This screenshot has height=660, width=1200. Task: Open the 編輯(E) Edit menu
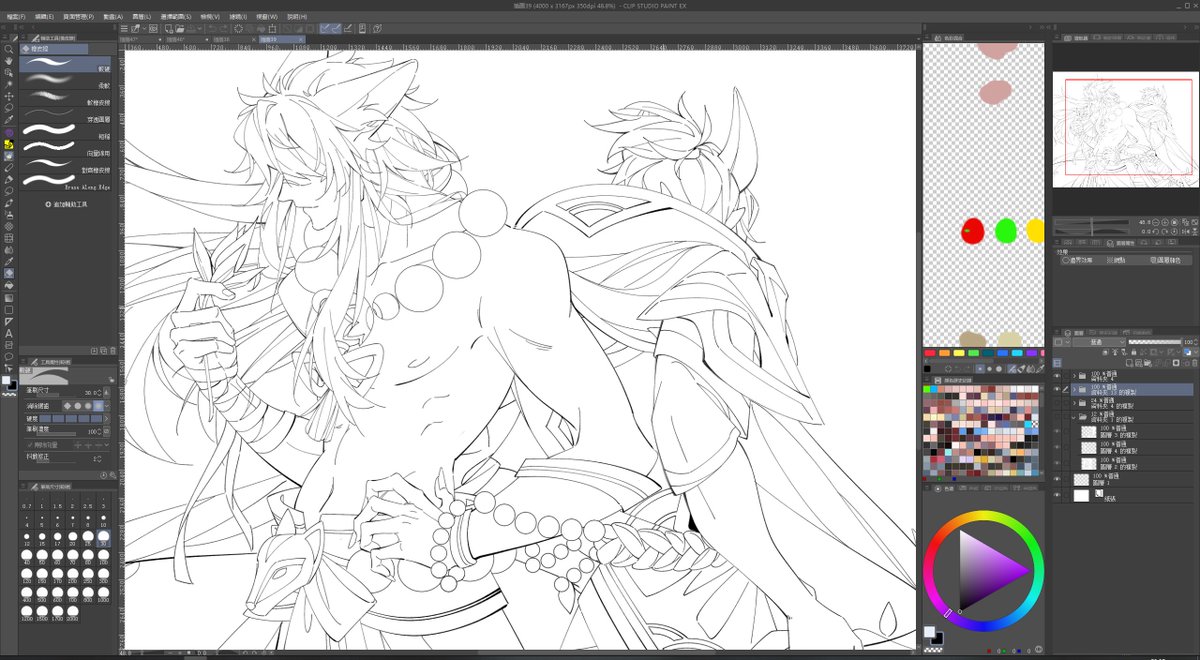46,17
